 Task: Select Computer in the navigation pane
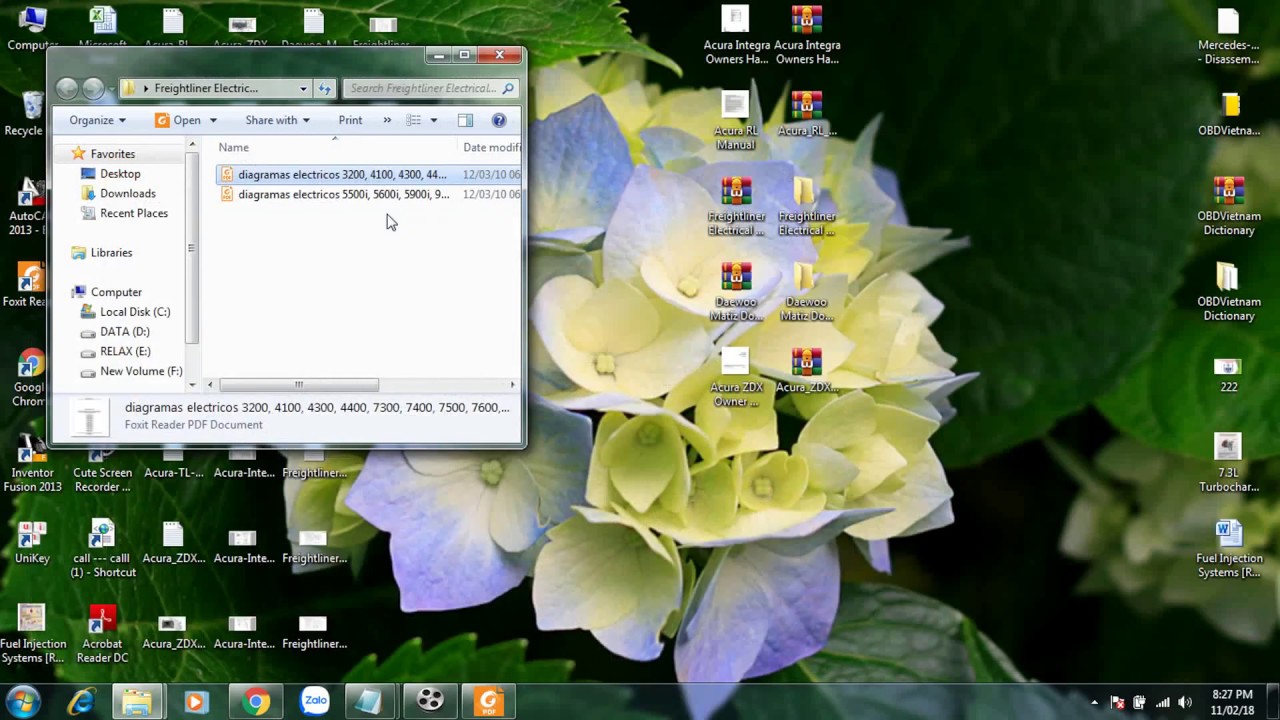pyautogui.click(x=116, y=292)
